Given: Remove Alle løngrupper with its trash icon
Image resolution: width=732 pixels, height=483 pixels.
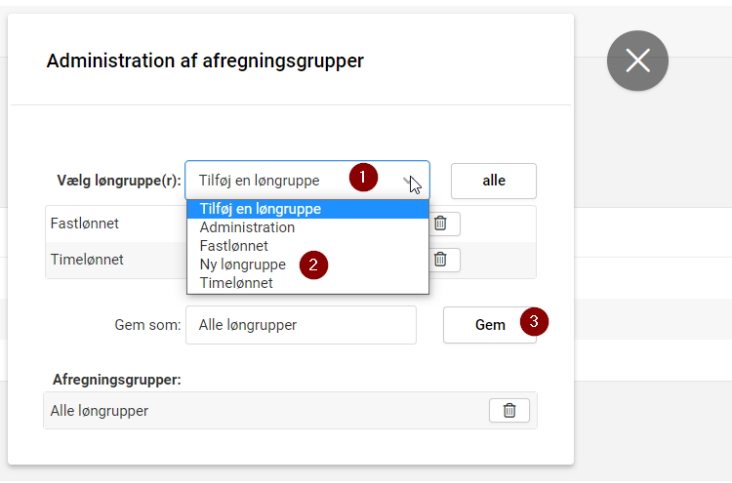Looking at the screenshot, I should pyautogui.click(x=509, y=410).
